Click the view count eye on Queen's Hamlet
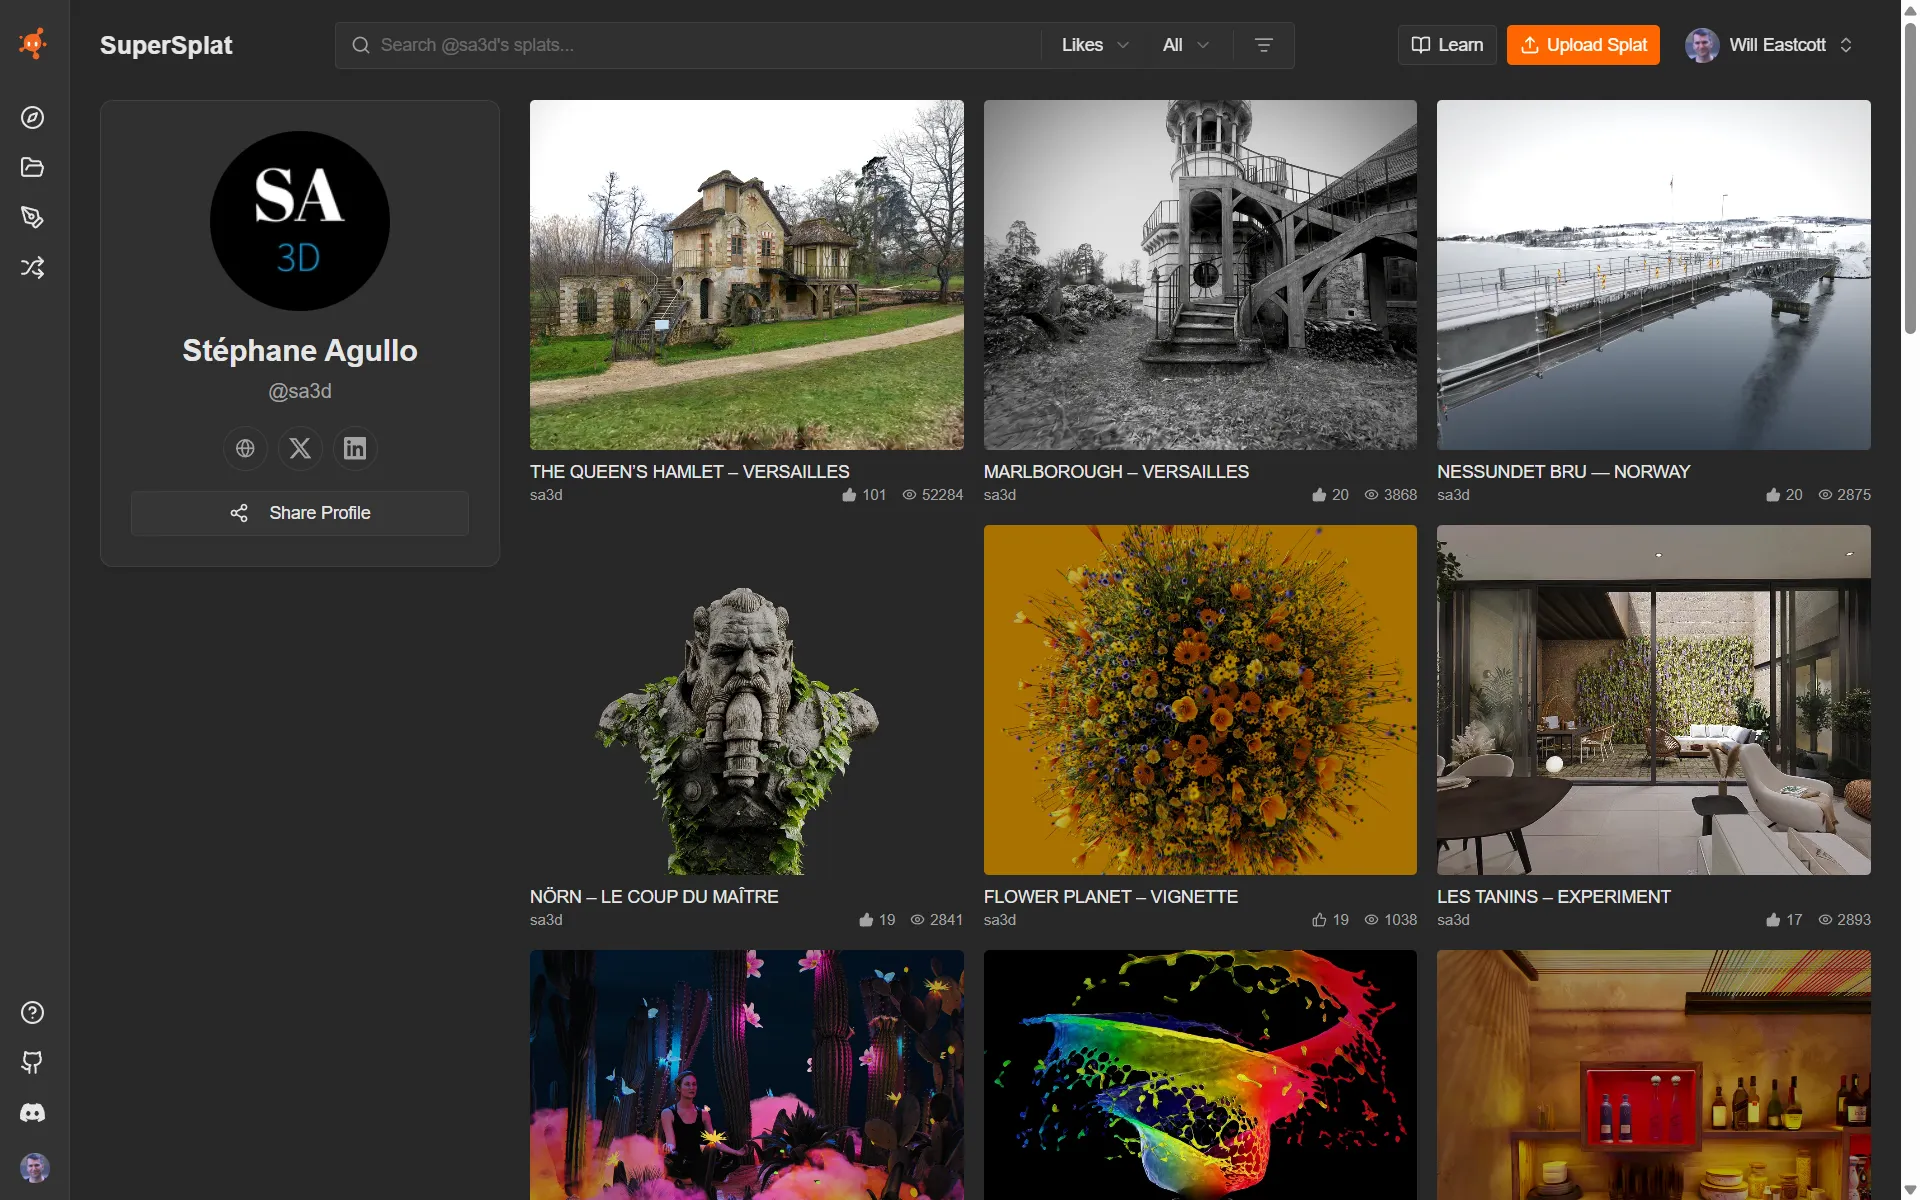Viewport: 1920px width, 1200px height. [909, 495]
